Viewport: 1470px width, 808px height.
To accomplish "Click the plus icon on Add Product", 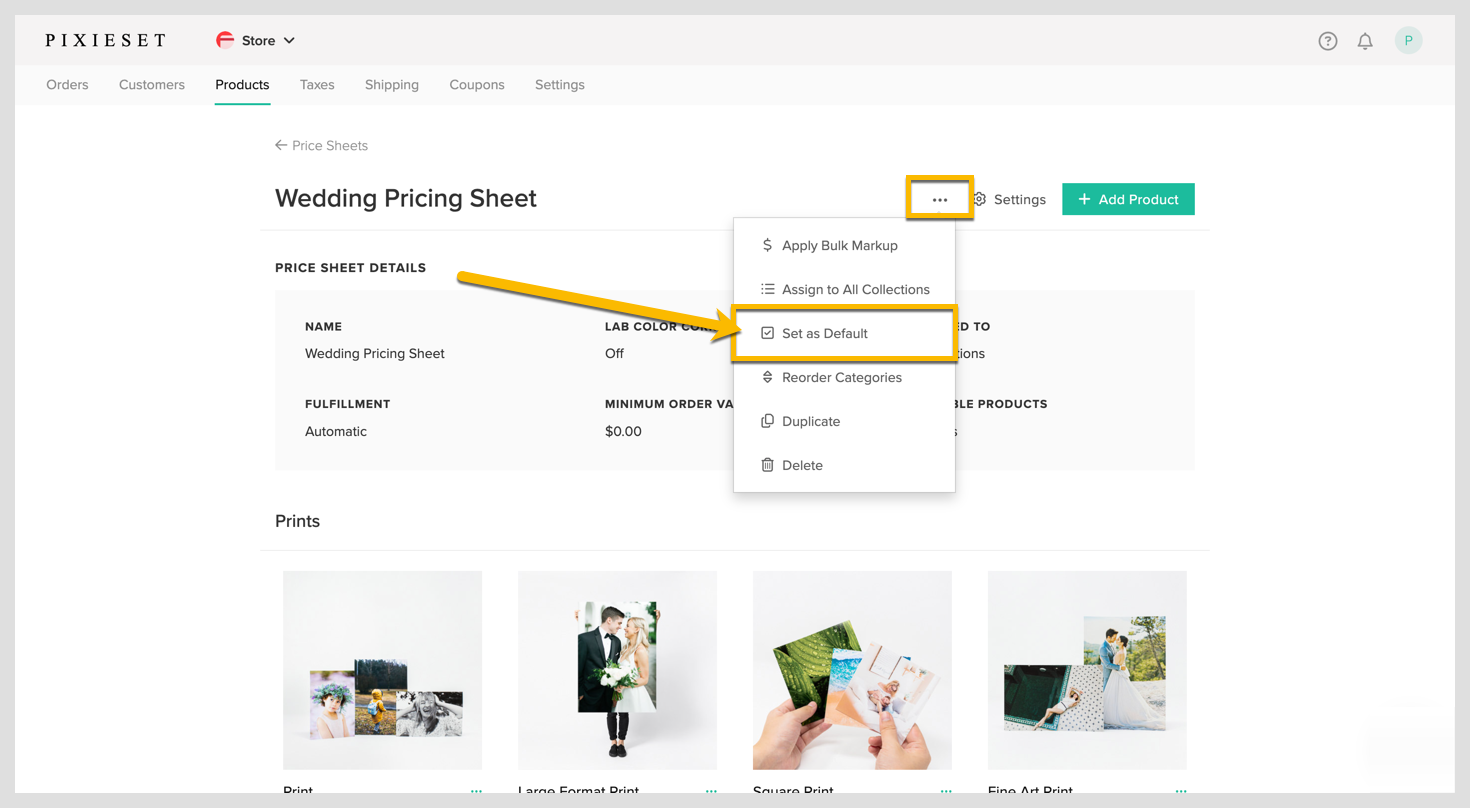I will click(1084, 199).
